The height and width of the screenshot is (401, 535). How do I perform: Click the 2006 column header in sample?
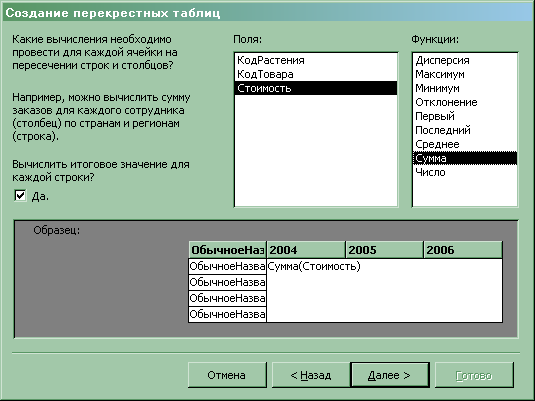point(463,250)
